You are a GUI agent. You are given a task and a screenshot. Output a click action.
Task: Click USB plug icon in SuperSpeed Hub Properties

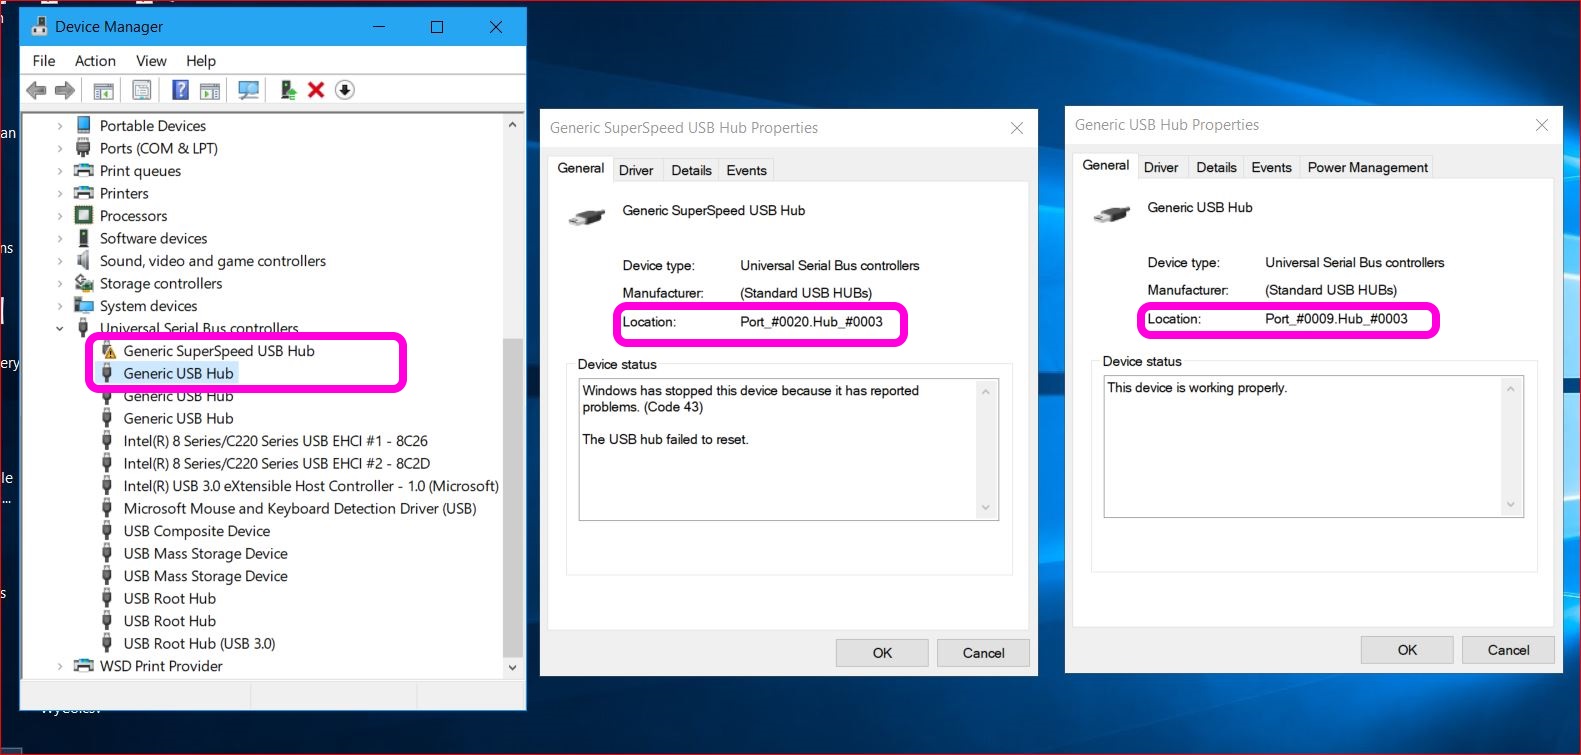tap(587, 216)
